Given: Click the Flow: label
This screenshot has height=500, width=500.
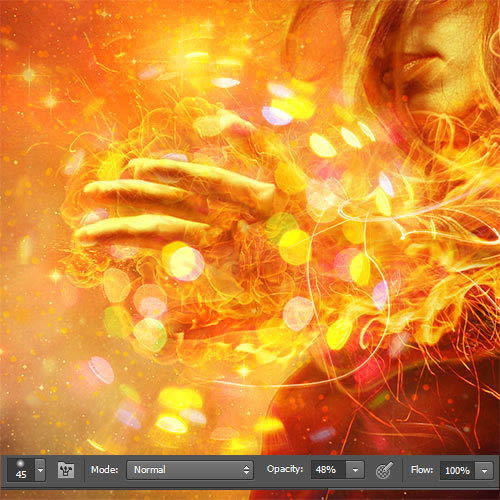Looking at the screenshot, I should point(422,470).
